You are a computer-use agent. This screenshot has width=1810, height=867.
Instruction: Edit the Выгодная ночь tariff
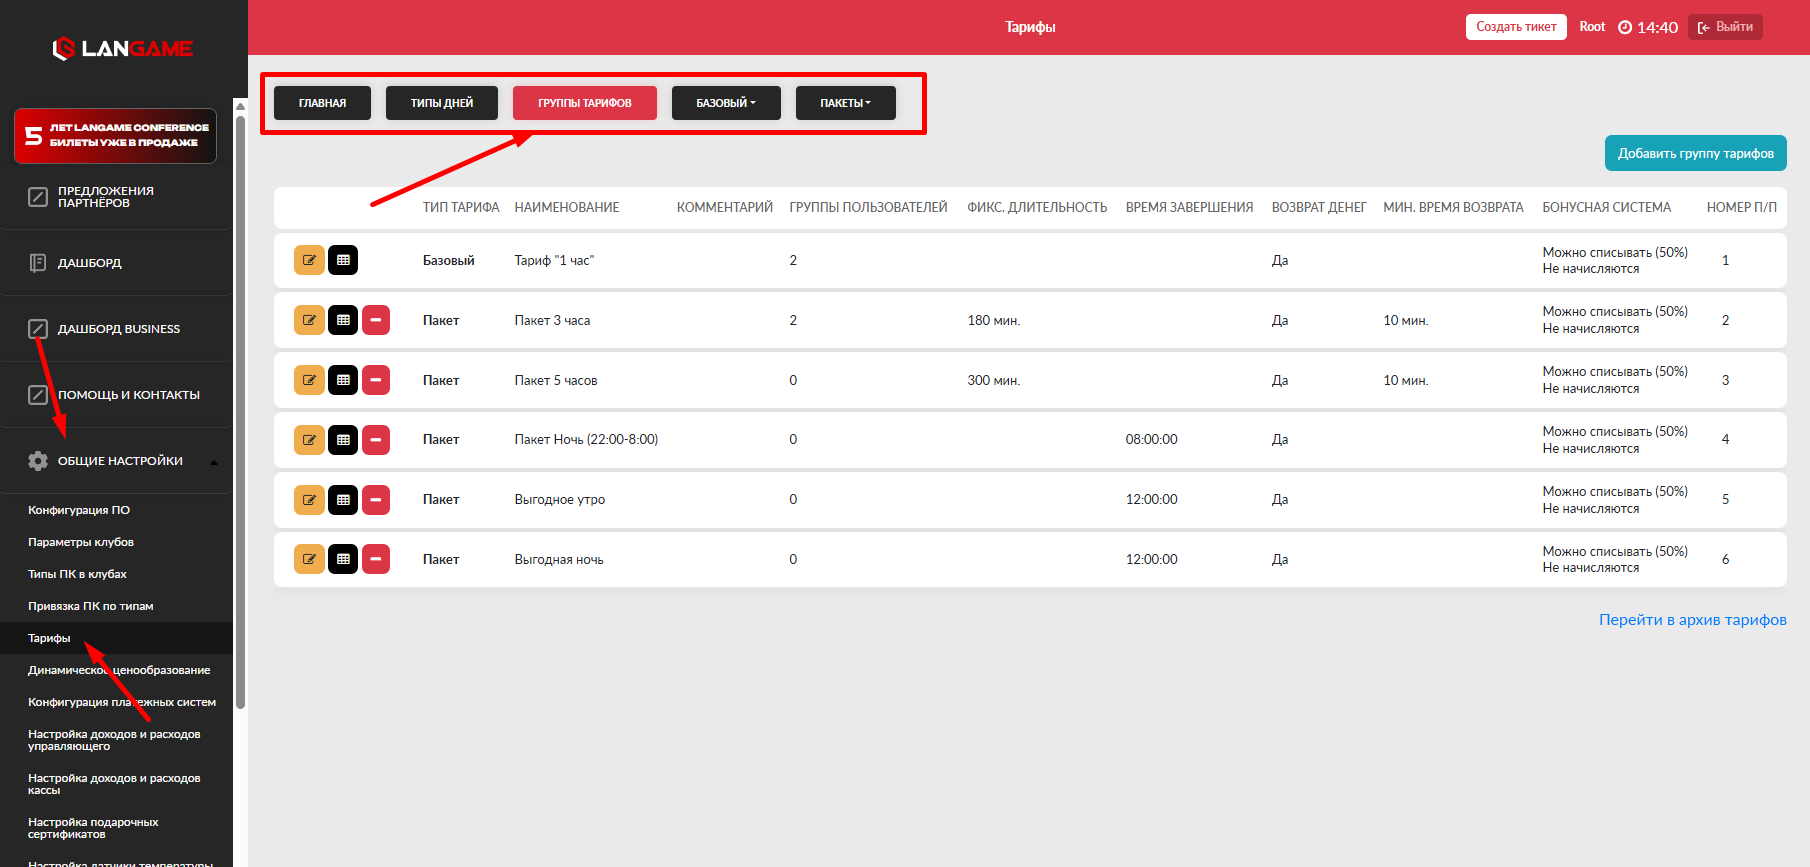pyautogui.click(x=309, y=559)
